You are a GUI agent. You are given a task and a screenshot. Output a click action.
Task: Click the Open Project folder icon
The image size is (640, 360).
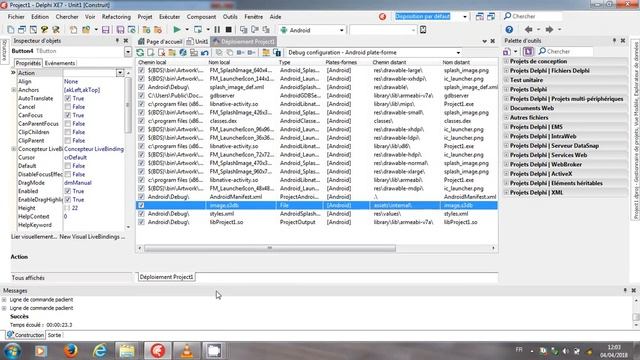point(86,30)
